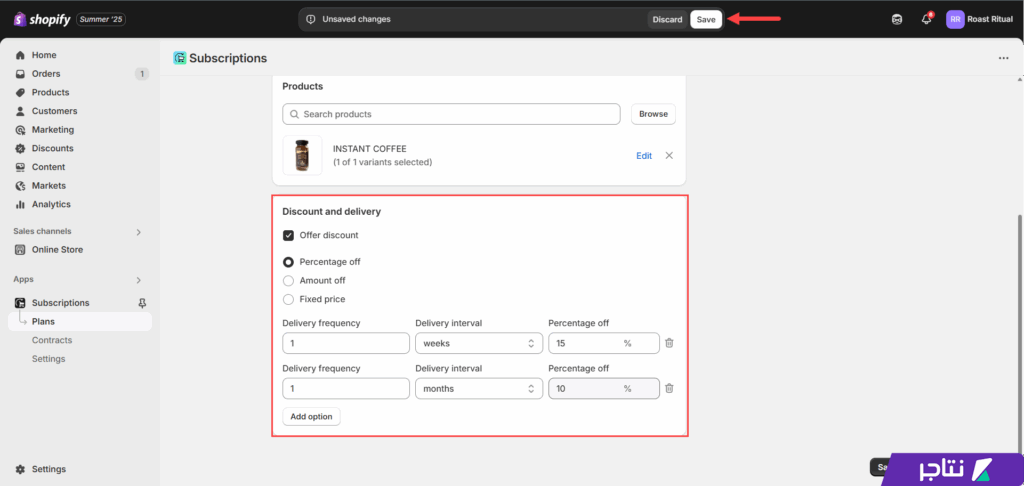Click the Orders count badge
The image size is (1024, 486).
[x=142, y=74]
